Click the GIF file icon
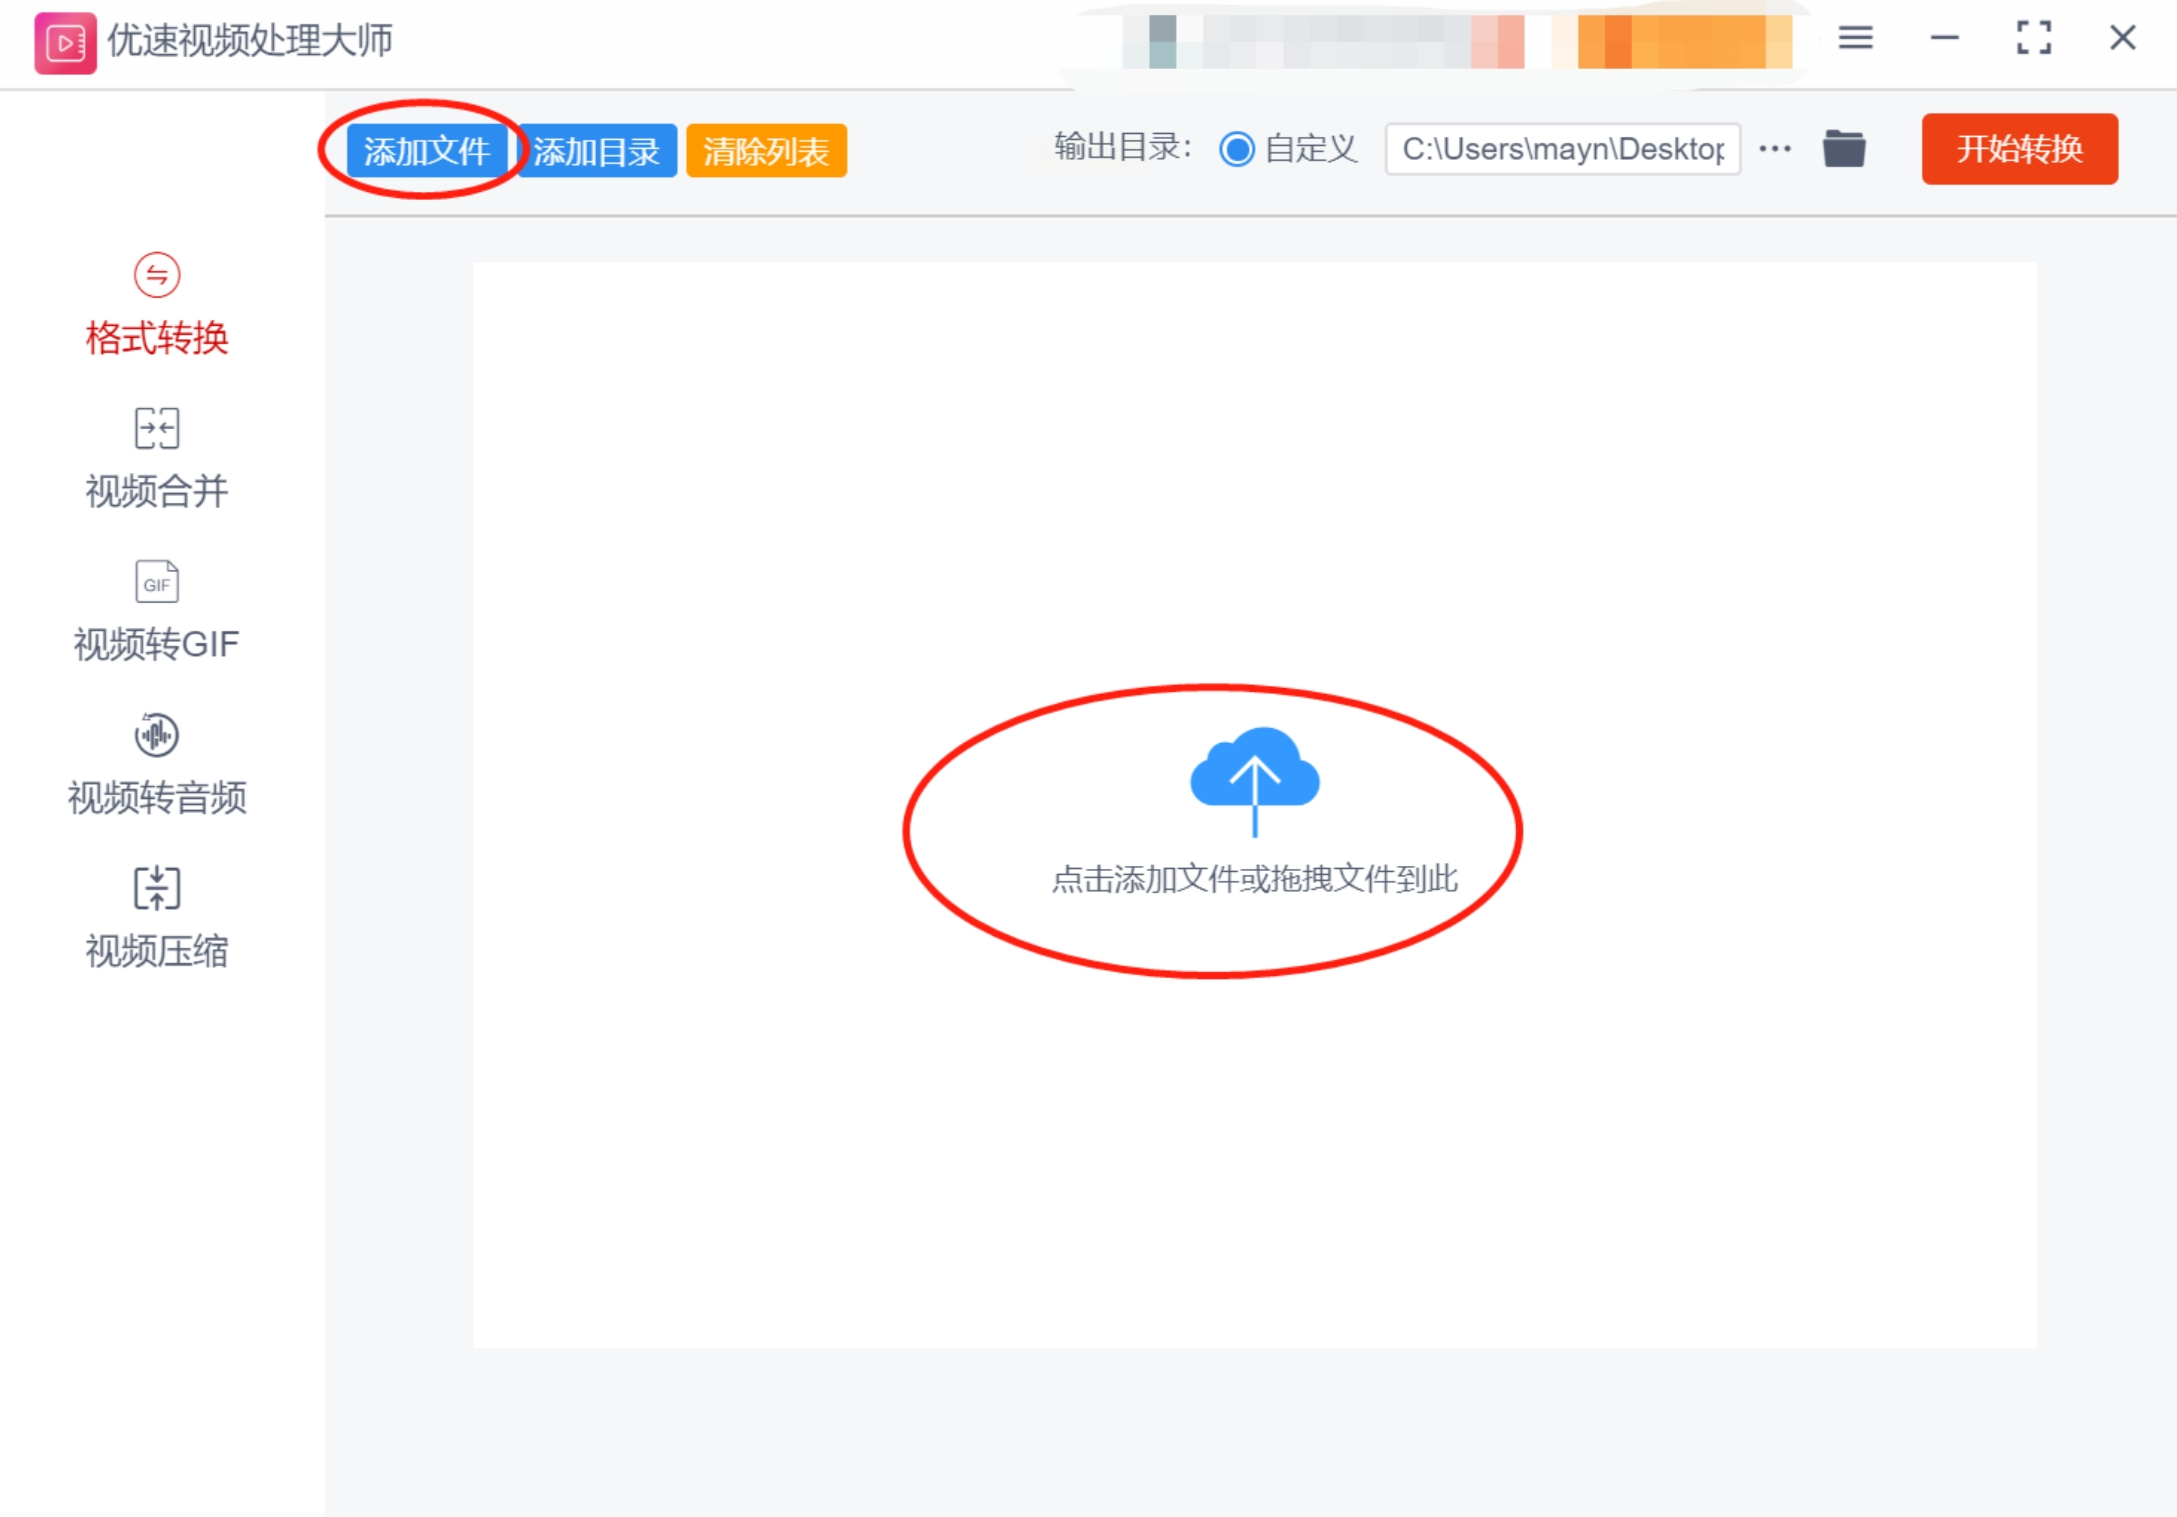The width and height of the screenshot is (2177, 1517). [157, 582]
